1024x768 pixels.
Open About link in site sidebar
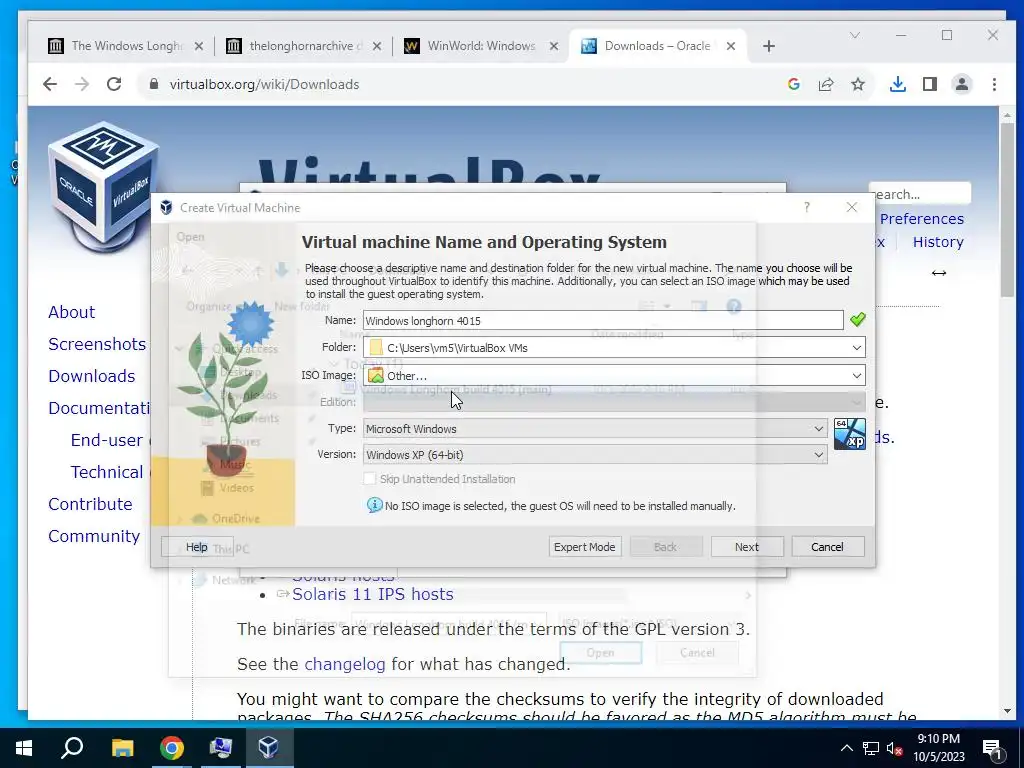coord(71,312)
